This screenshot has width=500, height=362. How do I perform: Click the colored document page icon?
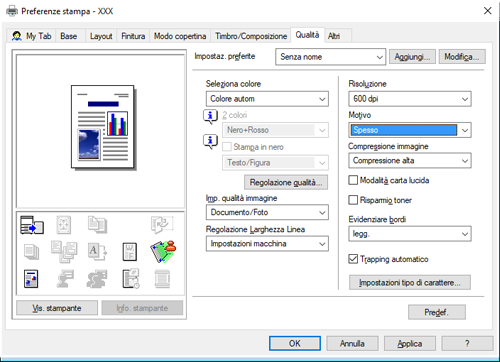[31, 279]
